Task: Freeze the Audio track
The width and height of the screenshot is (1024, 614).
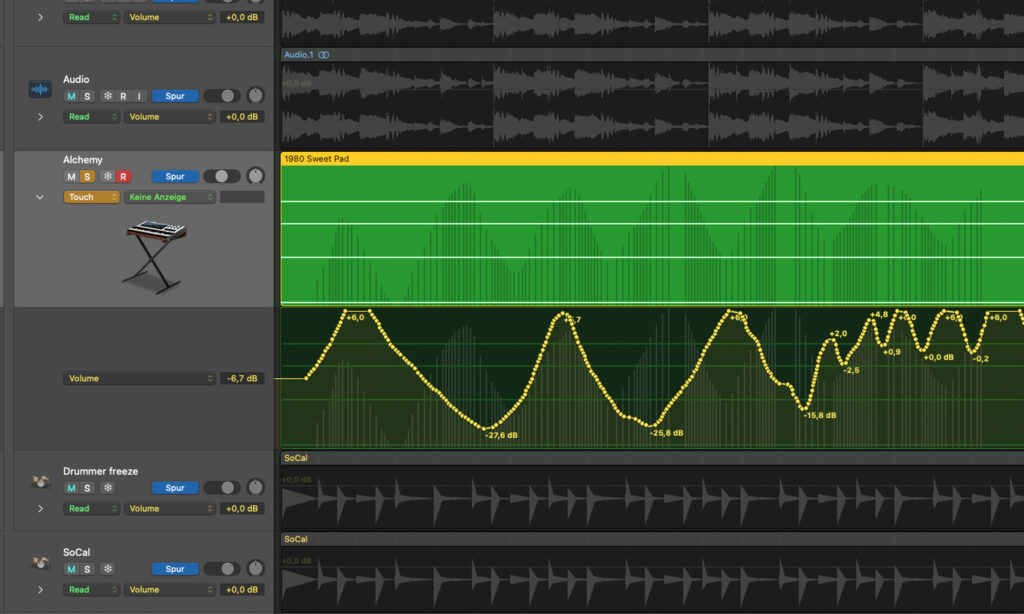Action: click(x=108, y=96)
